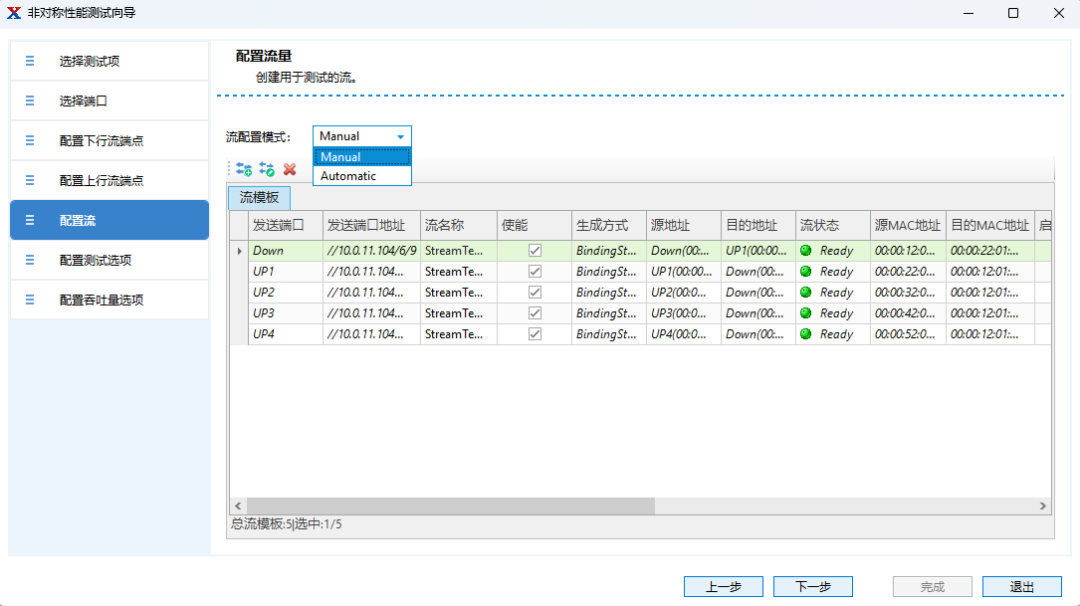Click the 上一步 button
Image resolution: width=1080 pixels, height=606 pixels.
[723, 587]
